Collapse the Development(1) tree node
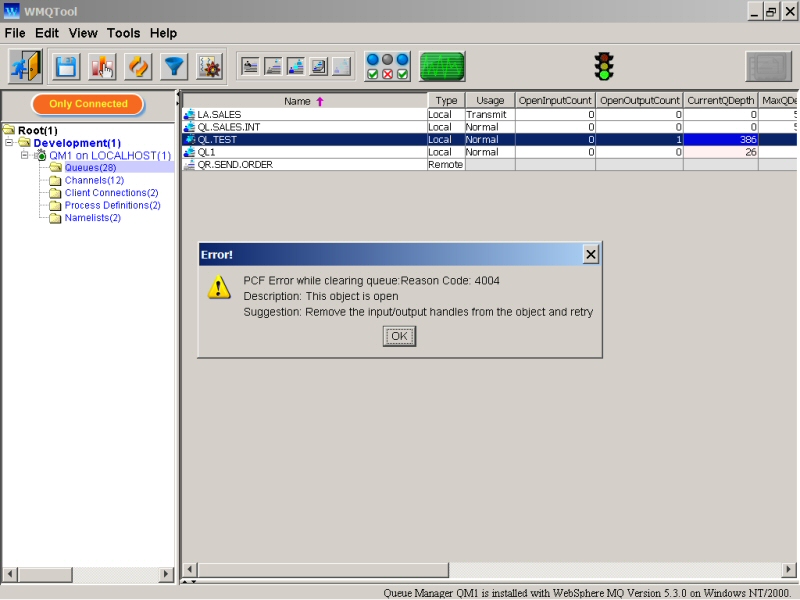Viewport: 800px width, 600px height. pyautogui.click(x=9, y=143)
